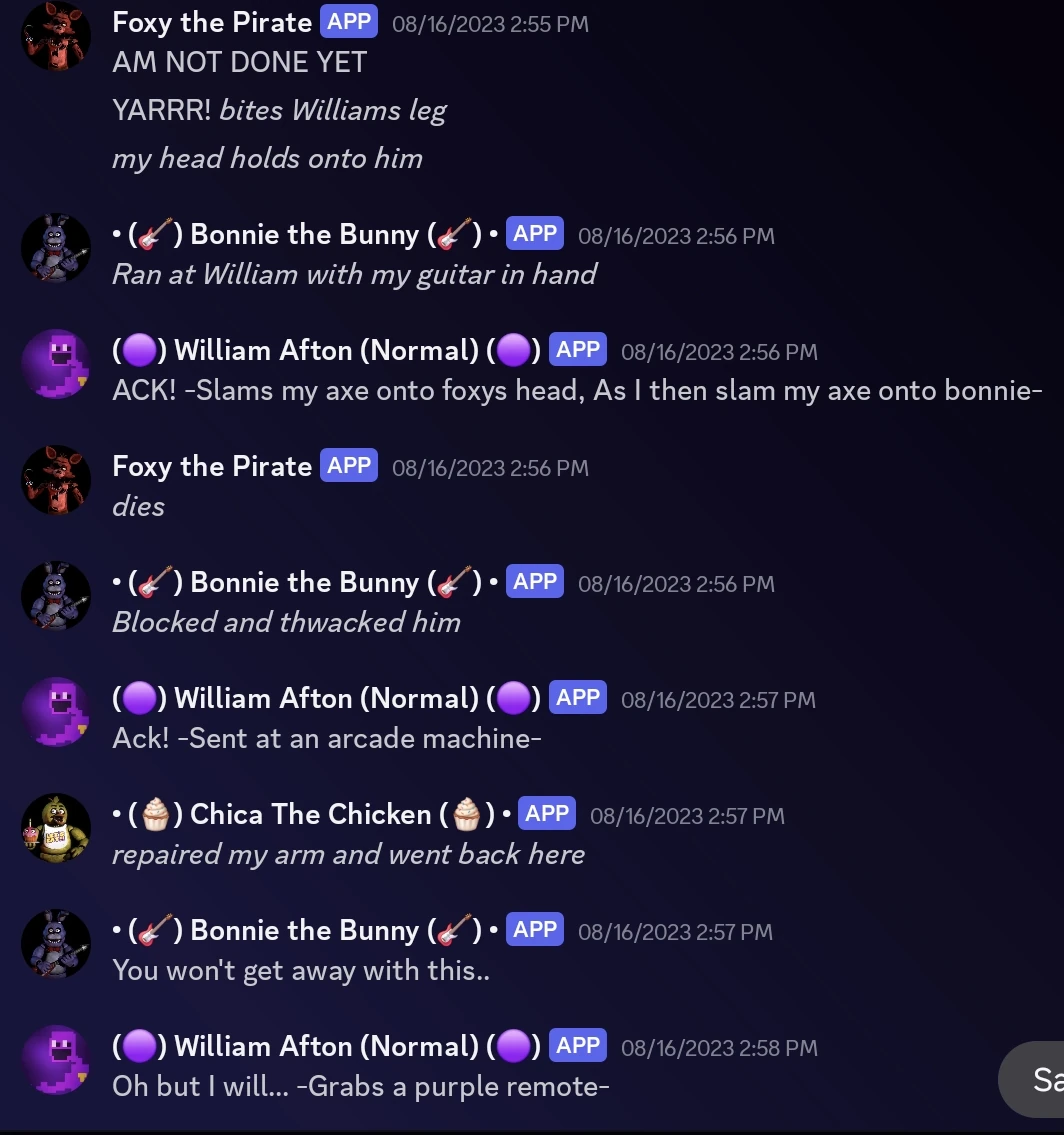The height and width of the screenshot is (1135, 1064).
Task: Click APP badge on William Afton's 2:58 PM message
Action: 578,1045
